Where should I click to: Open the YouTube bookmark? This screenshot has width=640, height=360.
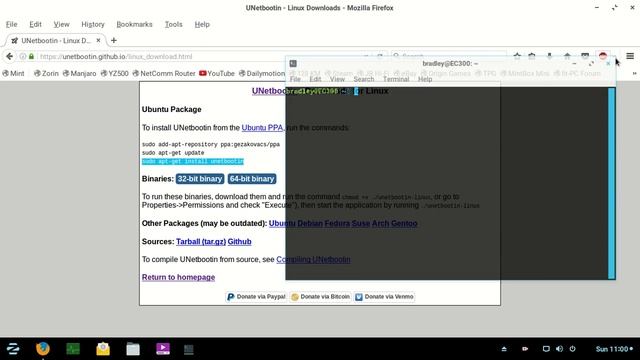click(x=217, y=73)
